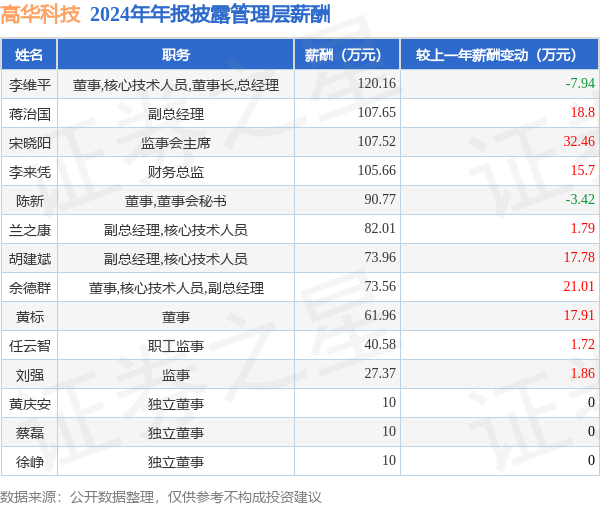The width and height of the screenshot is (600, 506).
Task: Click the 董事,董事会秘书 position cell
Action: tap(176, 201)
